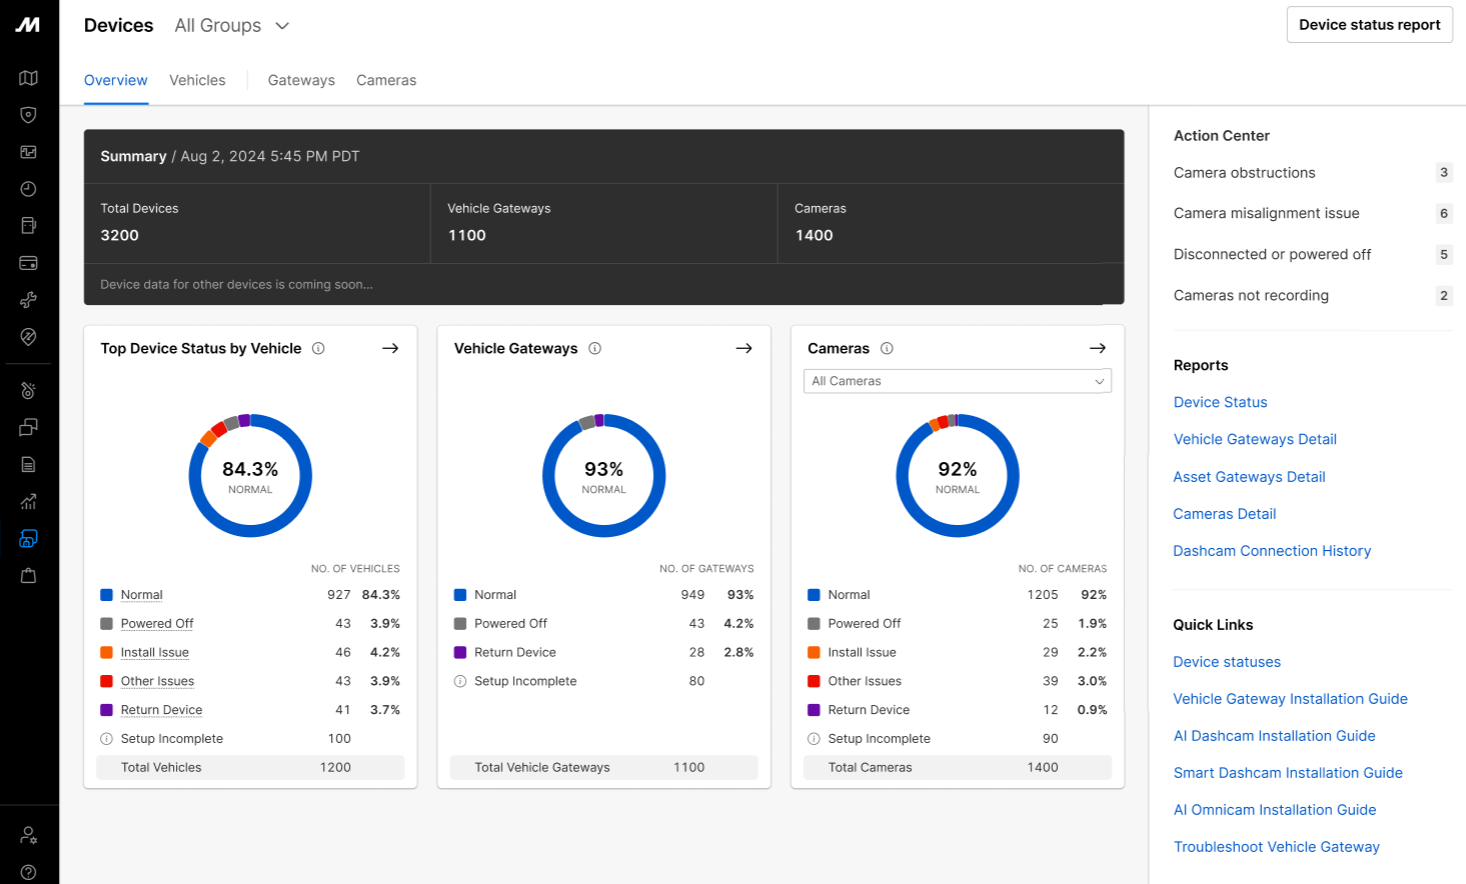
Task: Open the Vehicle Gateways Detail report link
Action: (x=1254, y=439)
